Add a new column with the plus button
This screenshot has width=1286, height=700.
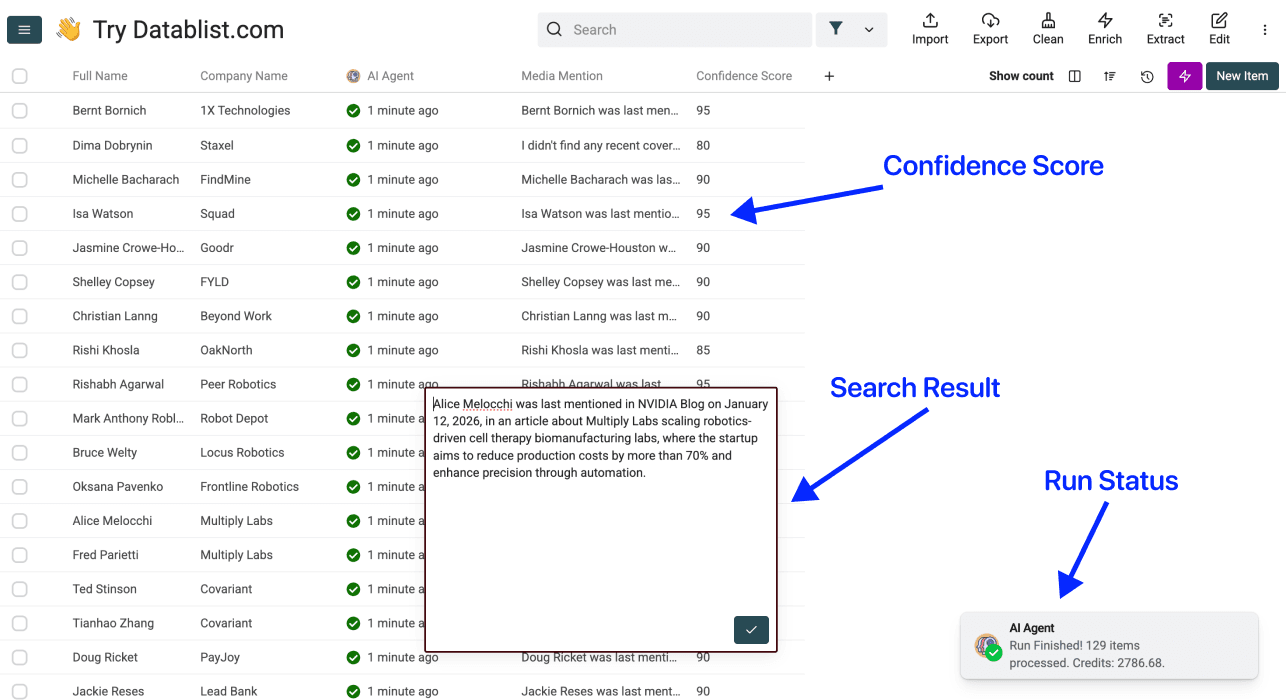(829, 75)
